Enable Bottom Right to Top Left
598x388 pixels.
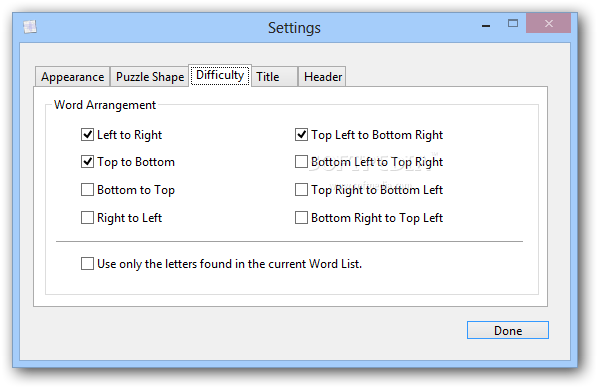[x=301, y=217]
